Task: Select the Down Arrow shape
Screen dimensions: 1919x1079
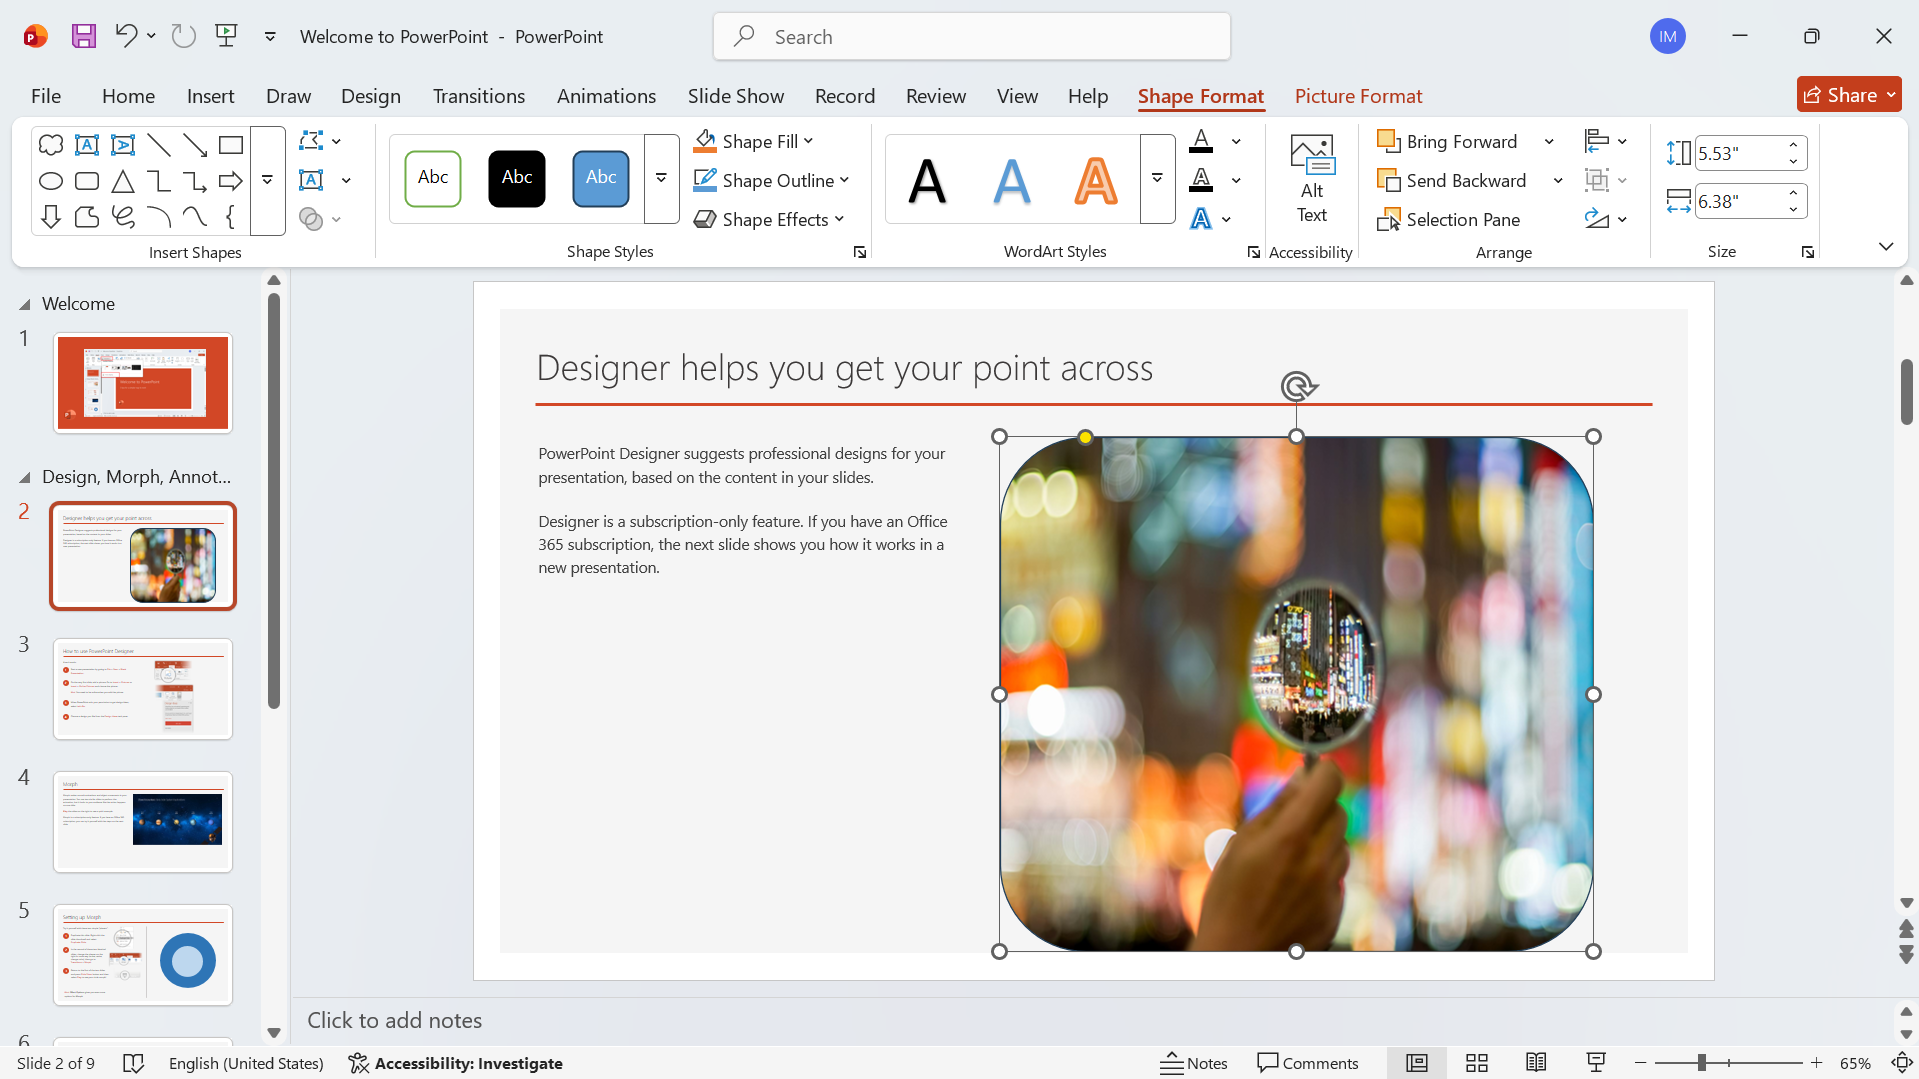Action: click(x=51, y=217)
